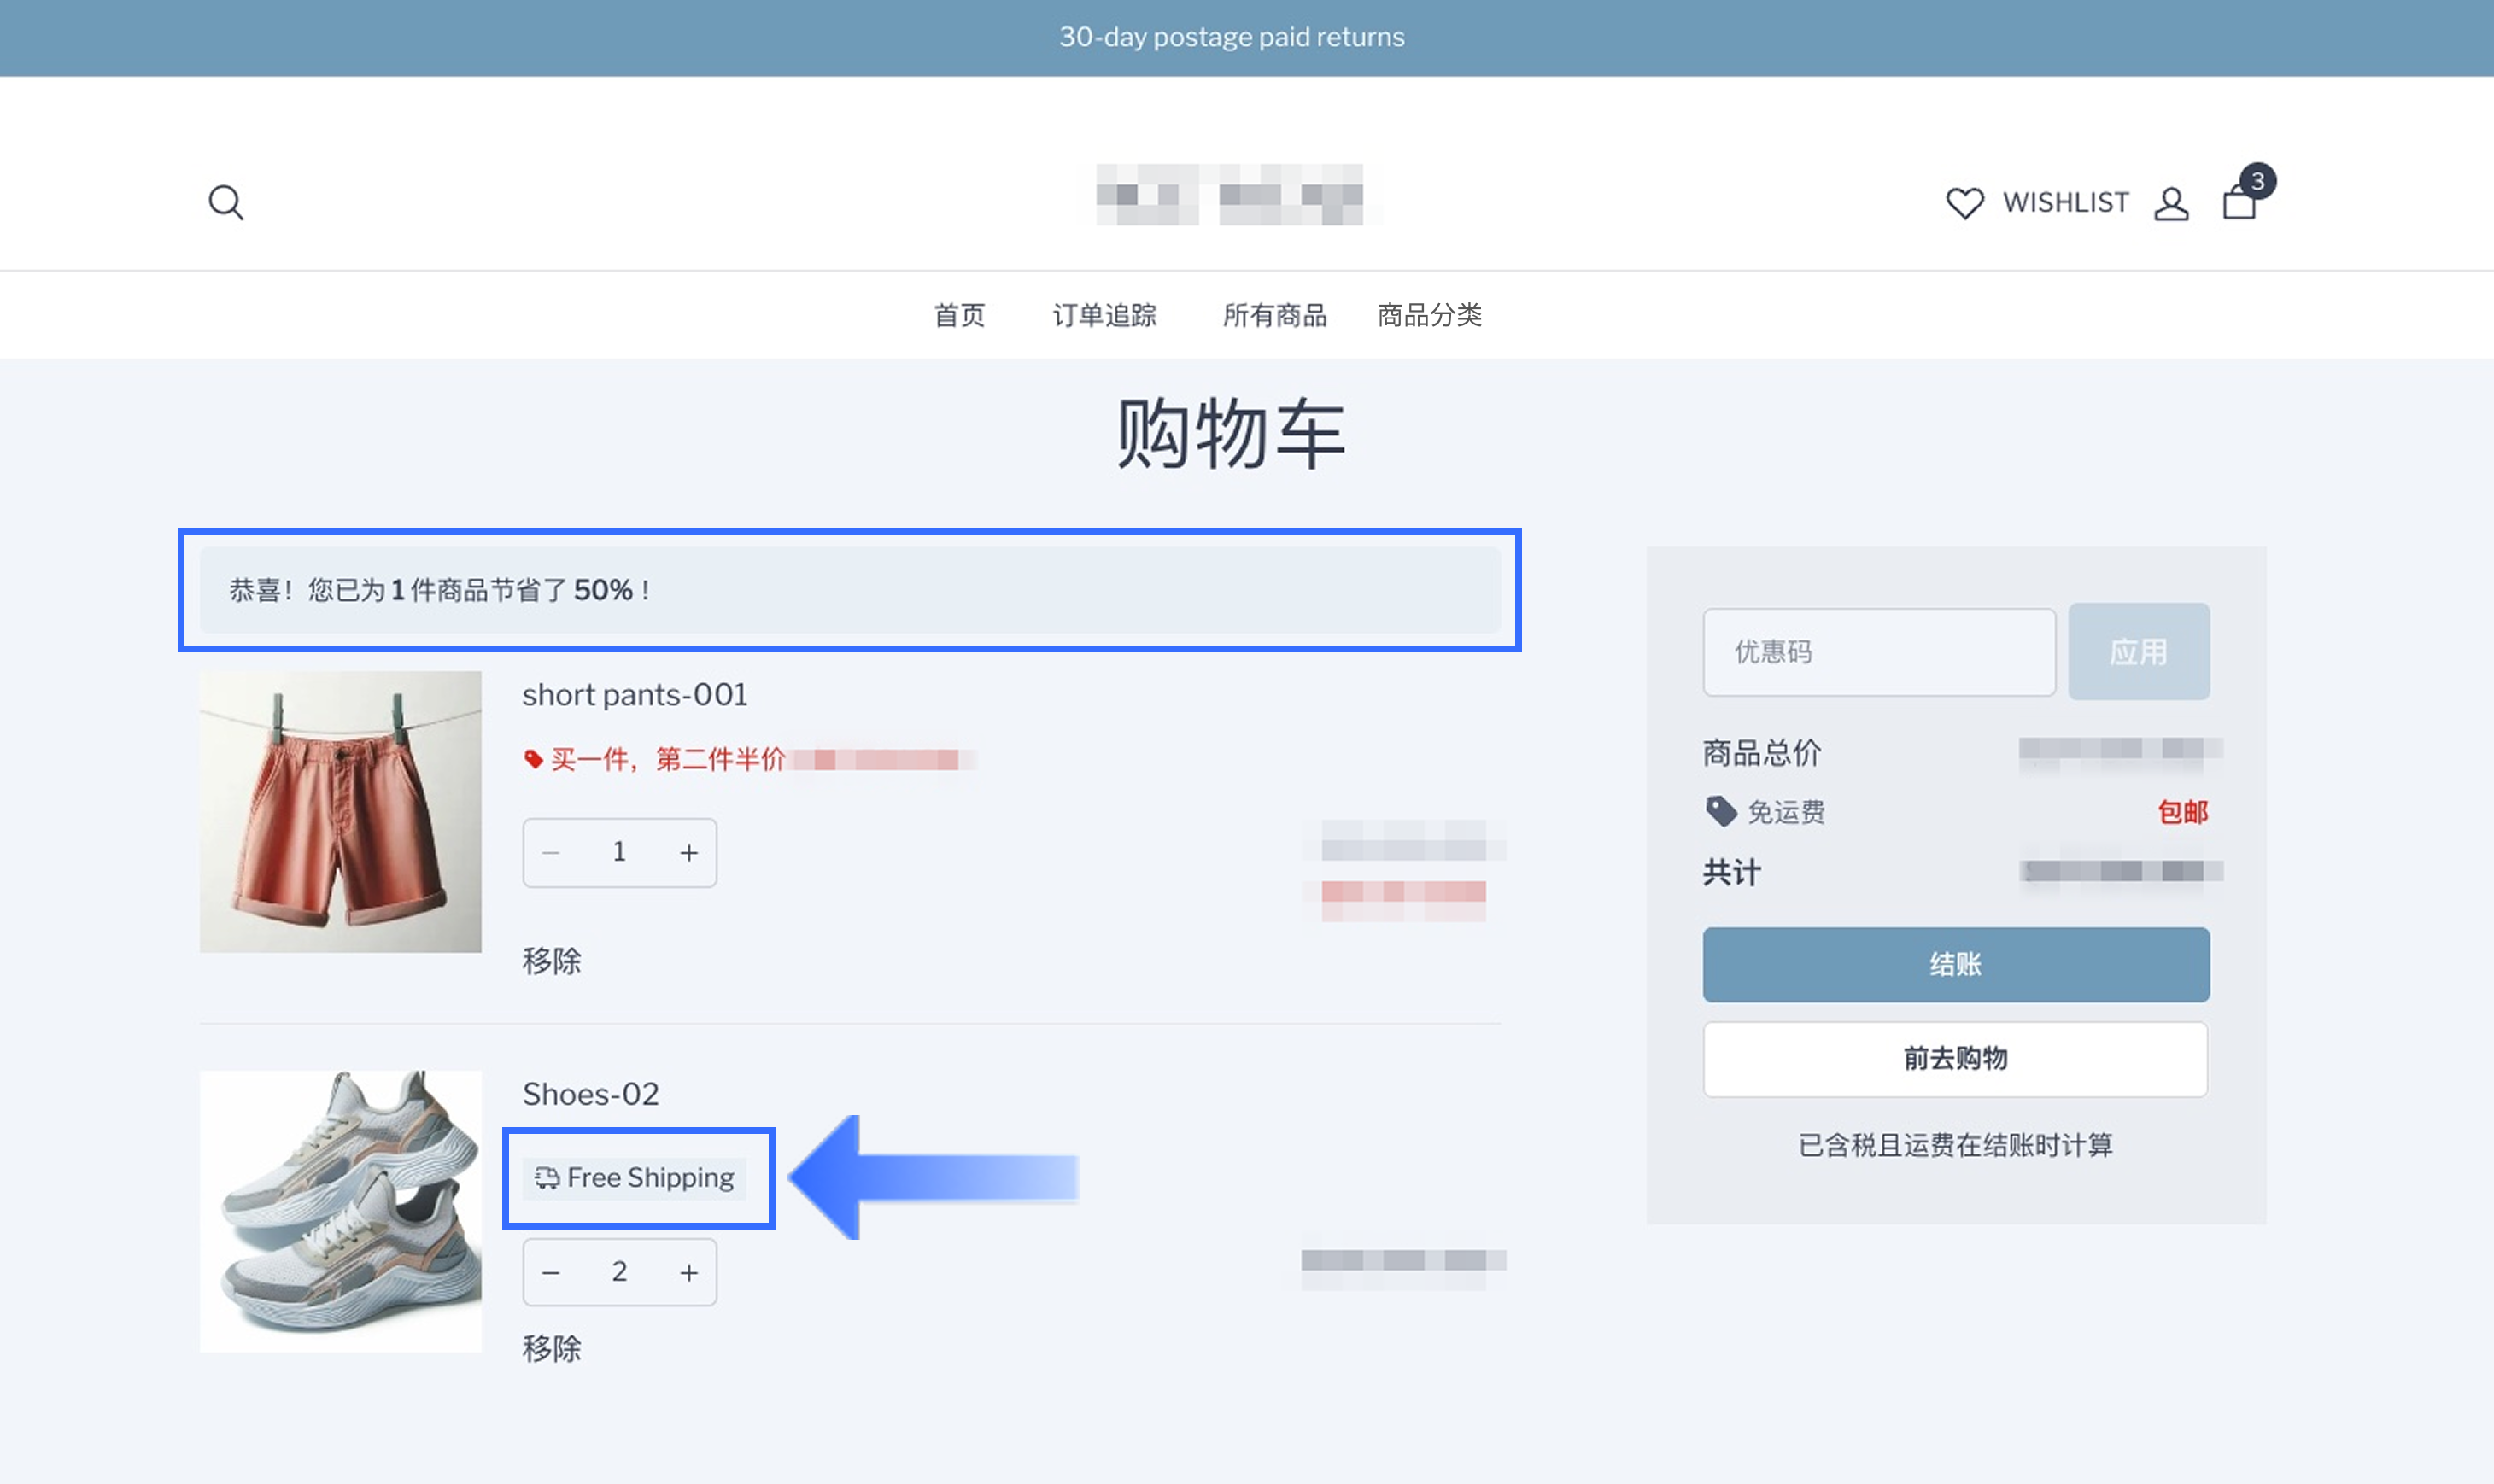
Task: Increase short pants-001 quantity with plus
Action: tap(689, 853)
